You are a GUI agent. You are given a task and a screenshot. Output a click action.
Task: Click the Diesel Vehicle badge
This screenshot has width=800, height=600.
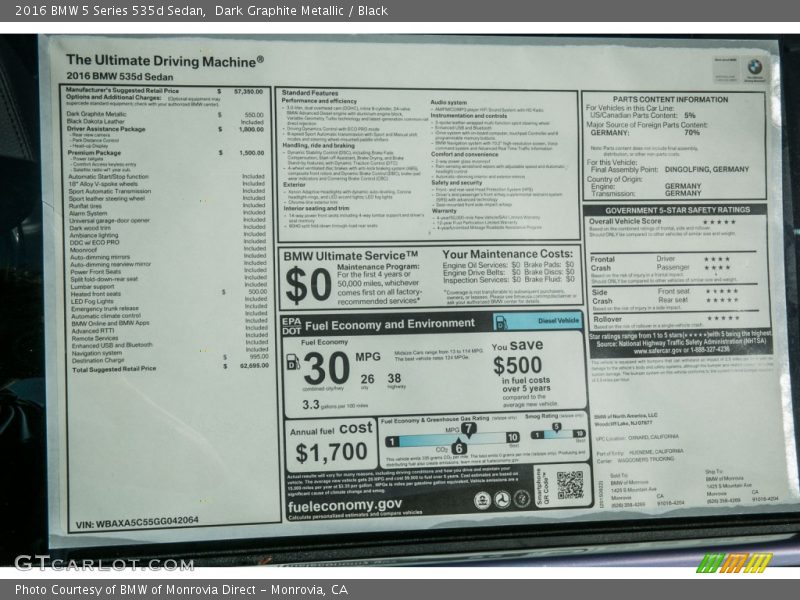click(555, 320)
